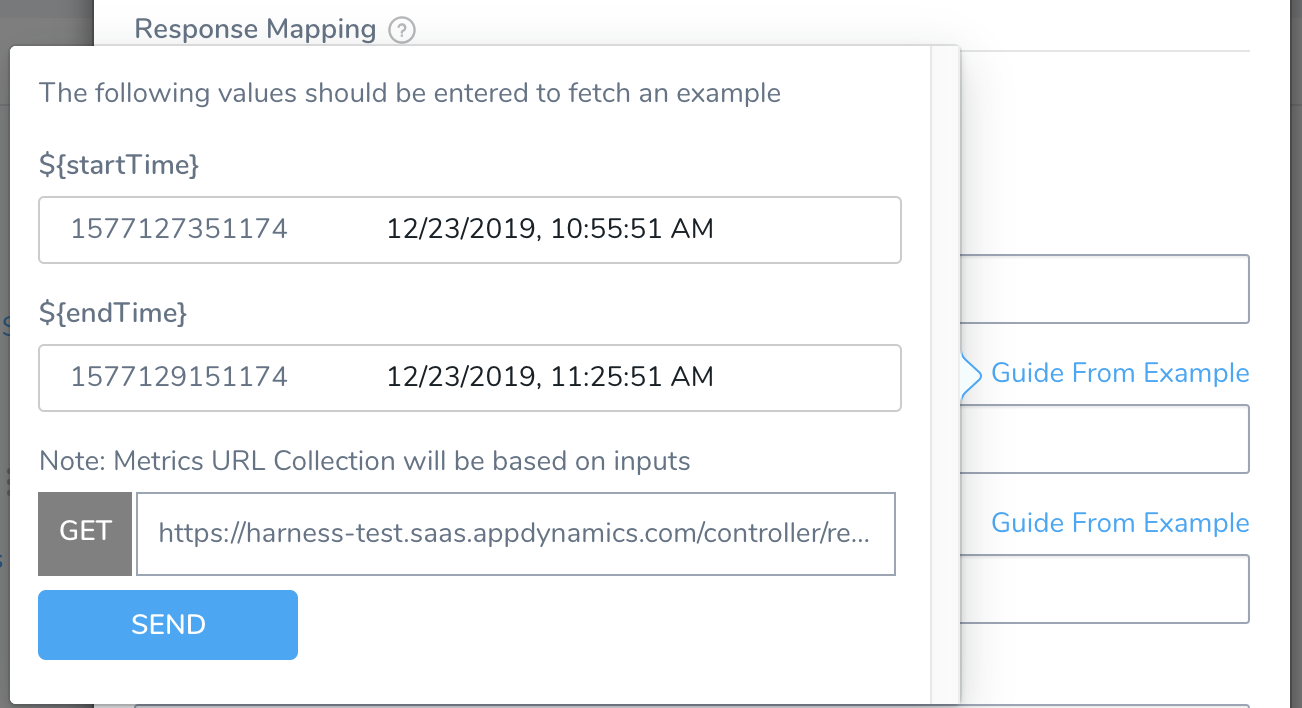This screenshot has width=1302, height=708.
Task: Click the Response Mapping section heading
Action: 255,29
